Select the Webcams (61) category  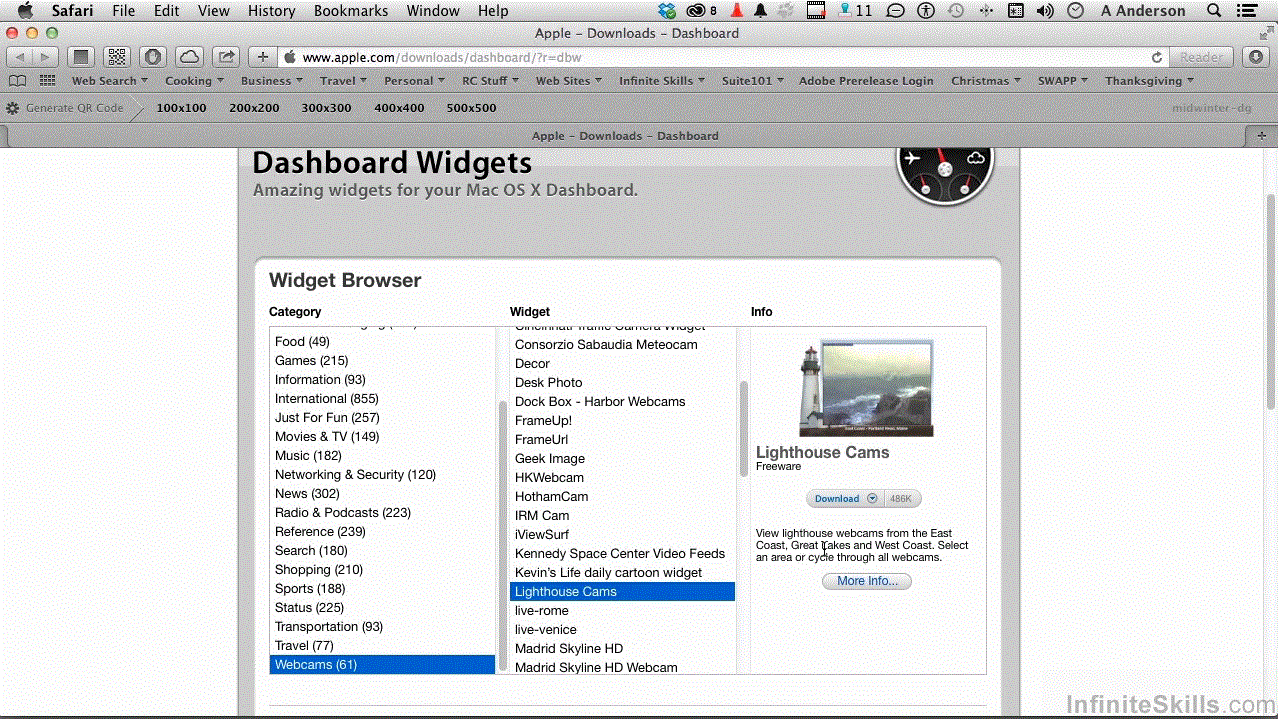(382, 664)
